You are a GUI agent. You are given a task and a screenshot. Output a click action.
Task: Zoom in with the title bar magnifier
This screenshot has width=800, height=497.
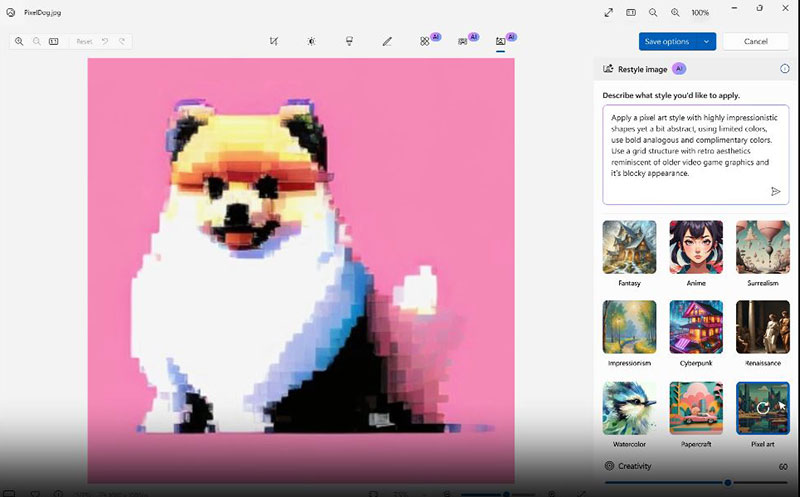coord(675,12)
